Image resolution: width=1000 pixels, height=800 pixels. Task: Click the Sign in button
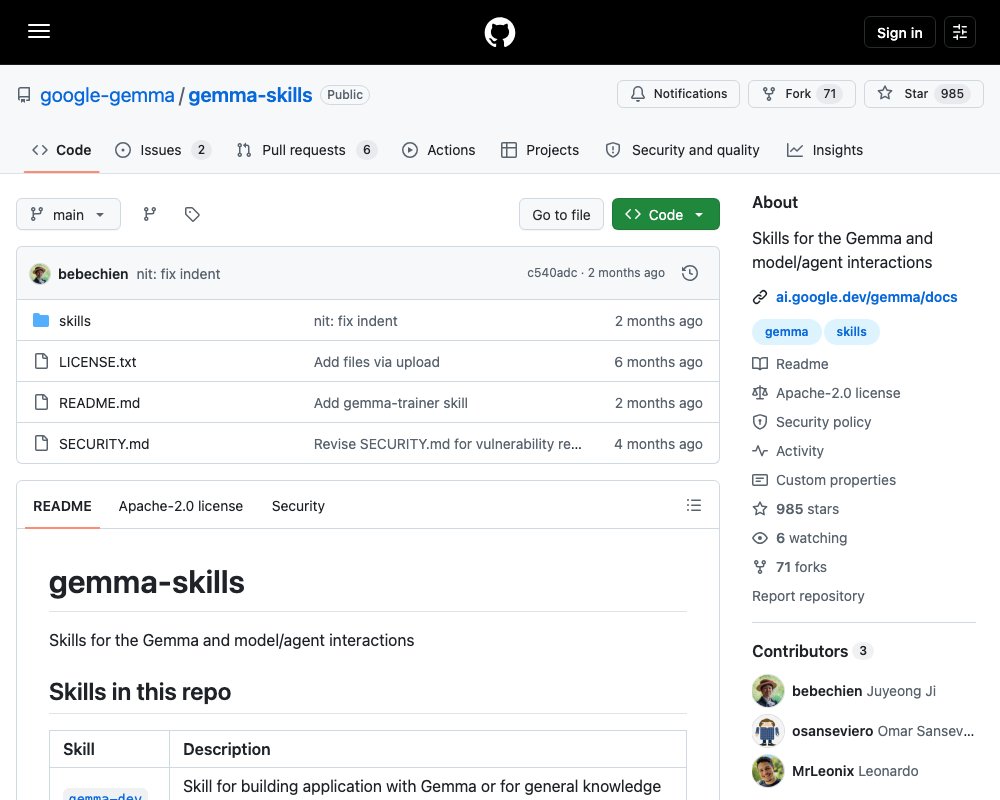tap(899, 32)
